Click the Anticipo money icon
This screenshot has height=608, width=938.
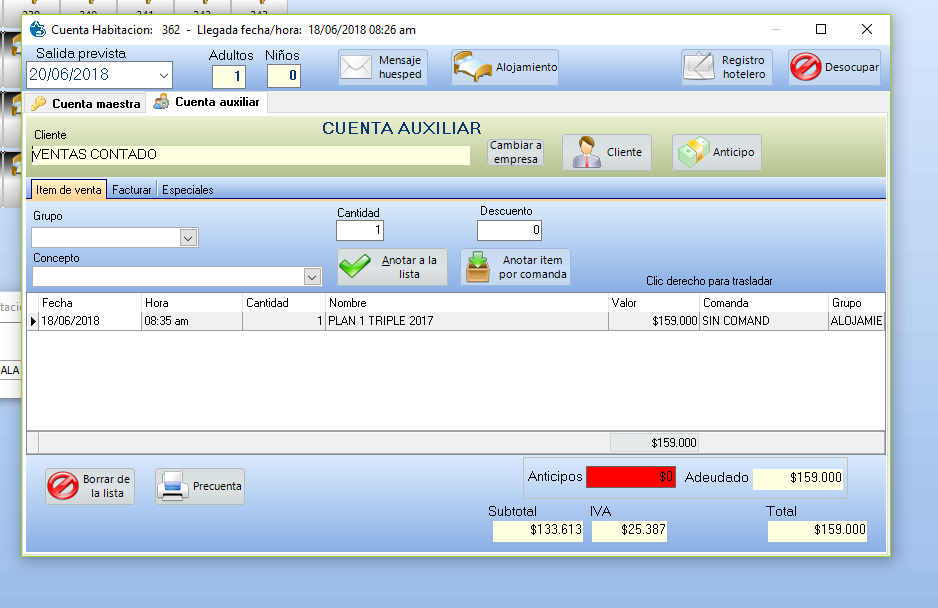pyautogui.click(x=694, y=153)
